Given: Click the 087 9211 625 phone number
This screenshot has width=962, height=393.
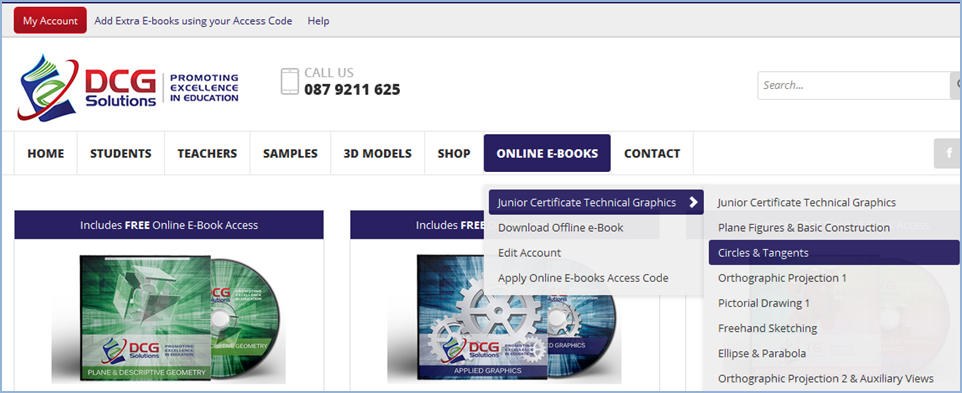Looking at the screenshot, I should [x=352, y=90].
